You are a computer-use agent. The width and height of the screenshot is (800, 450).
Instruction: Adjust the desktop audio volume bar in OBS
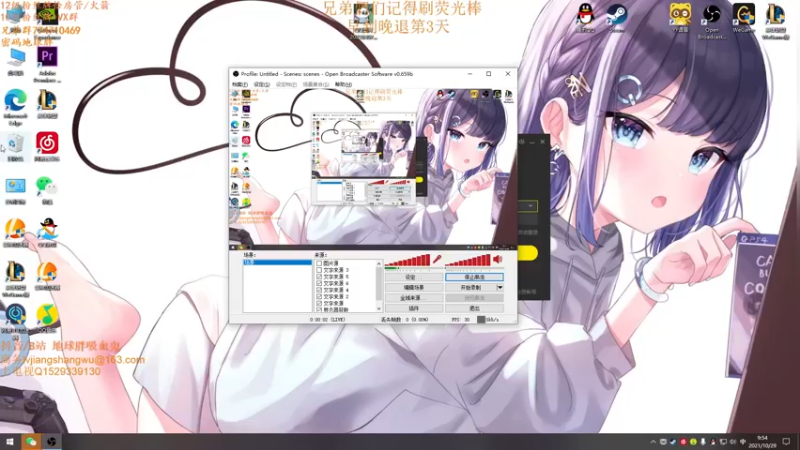468,261
